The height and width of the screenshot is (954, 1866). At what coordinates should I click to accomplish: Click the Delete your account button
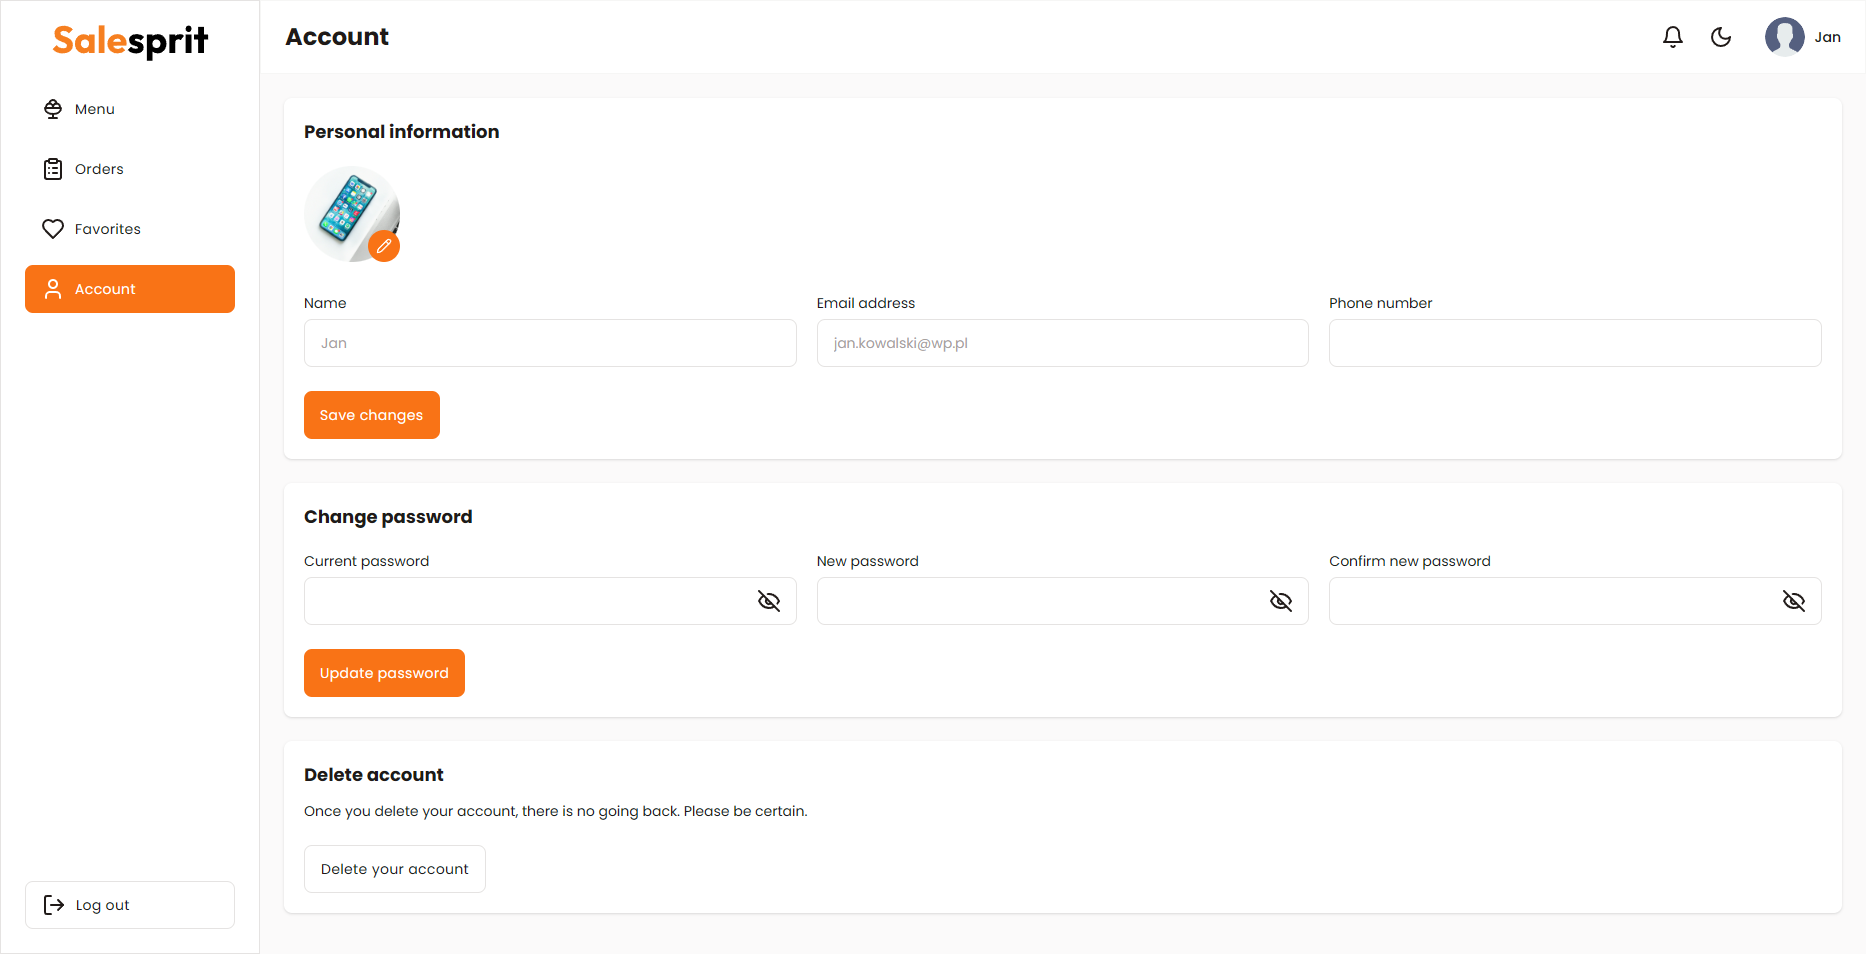click(395, 869)
